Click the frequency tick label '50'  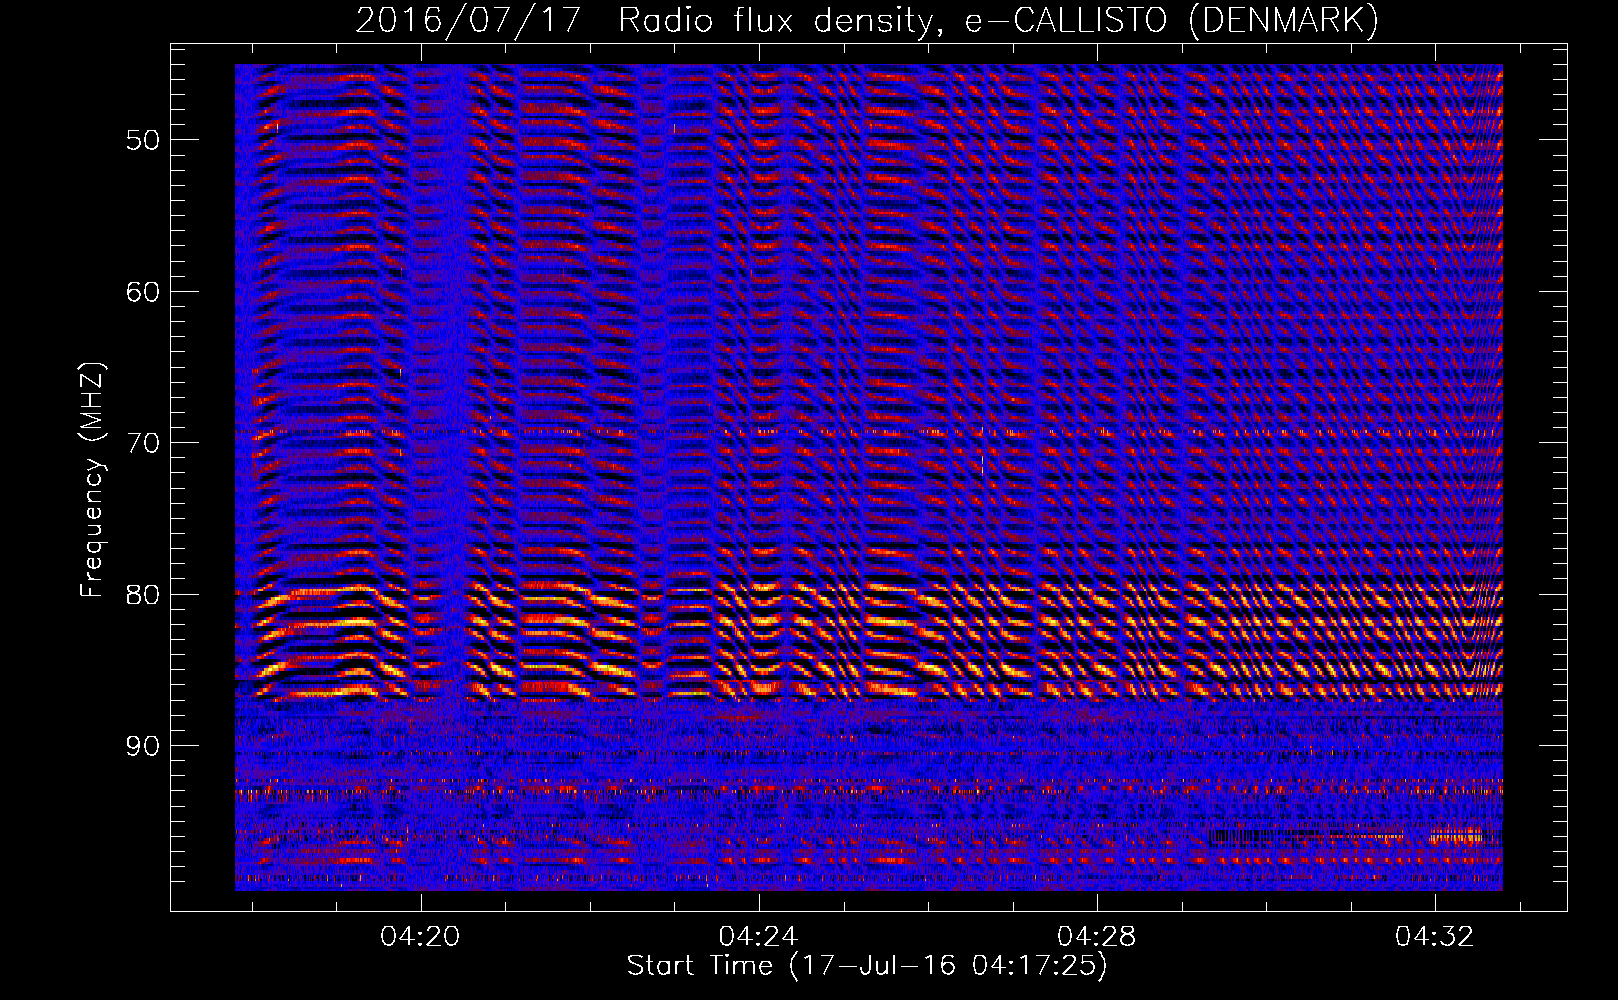[143, 140]
